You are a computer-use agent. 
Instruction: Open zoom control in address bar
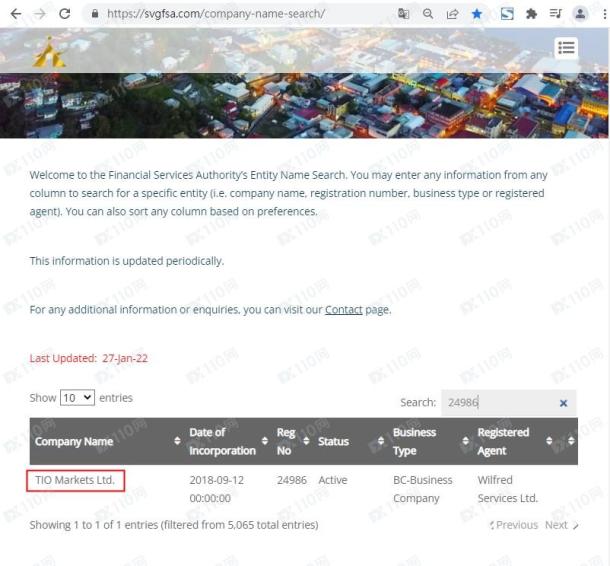(428, 14)
